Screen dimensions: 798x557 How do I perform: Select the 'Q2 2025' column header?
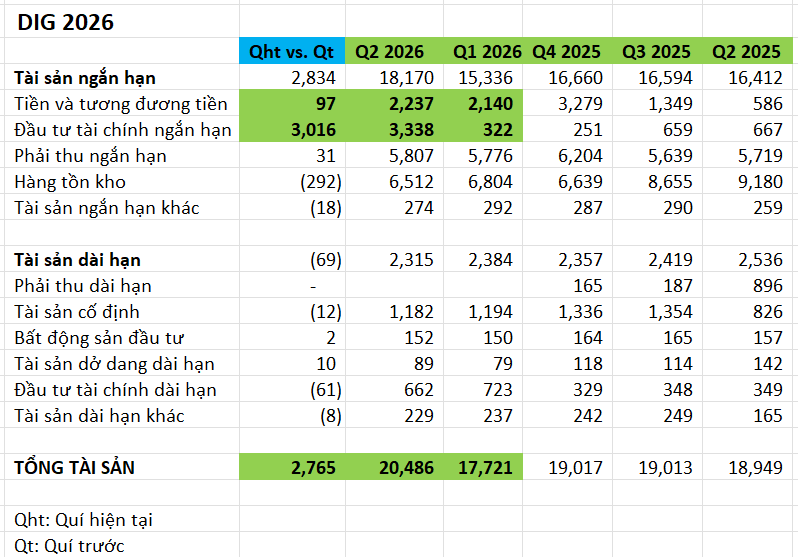(748, 51)
